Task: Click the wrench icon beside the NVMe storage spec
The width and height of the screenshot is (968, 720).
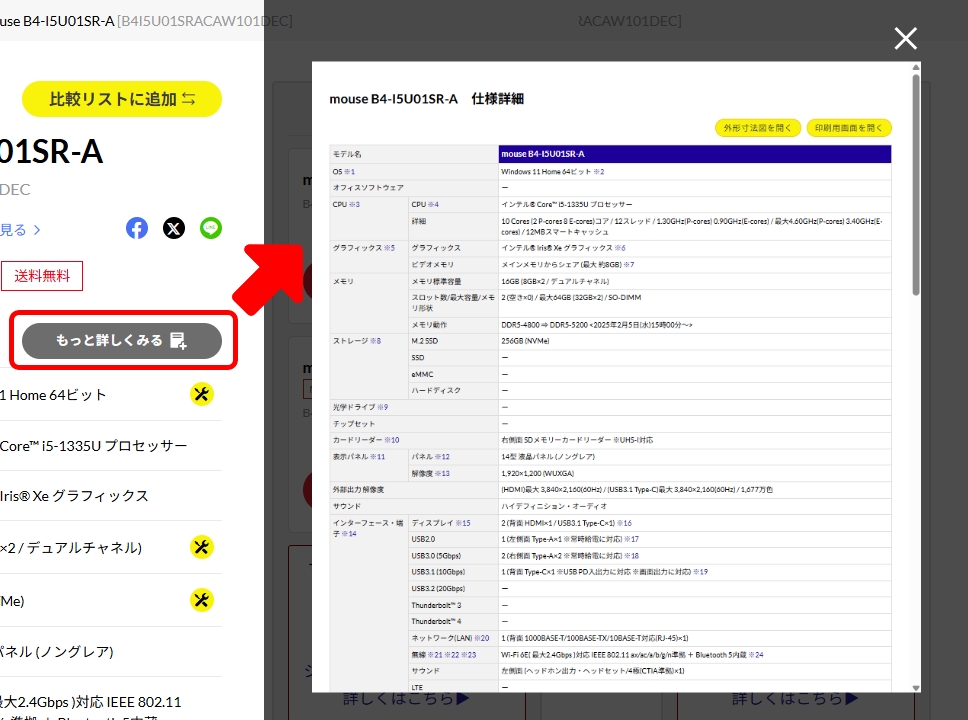Action: coord(202,600)
